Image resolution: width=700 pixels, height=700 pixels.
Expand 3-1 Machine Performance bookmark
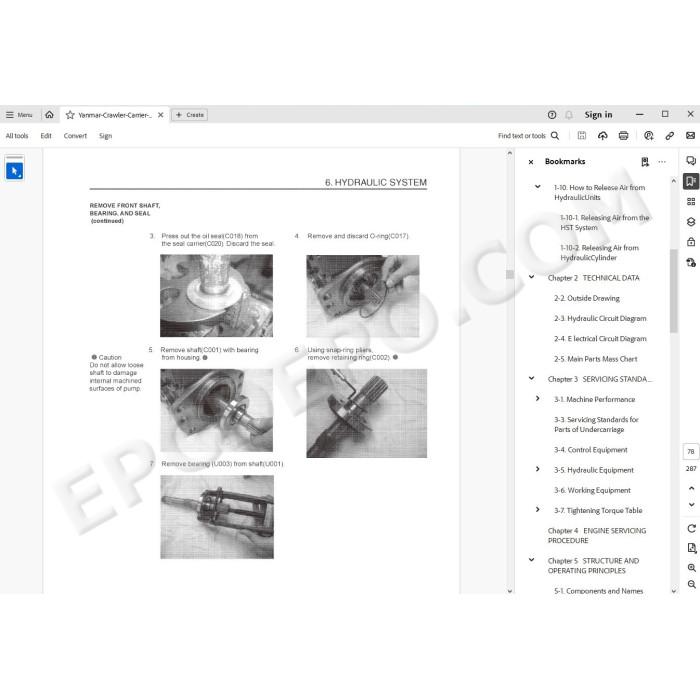click(x=538, y=399)
